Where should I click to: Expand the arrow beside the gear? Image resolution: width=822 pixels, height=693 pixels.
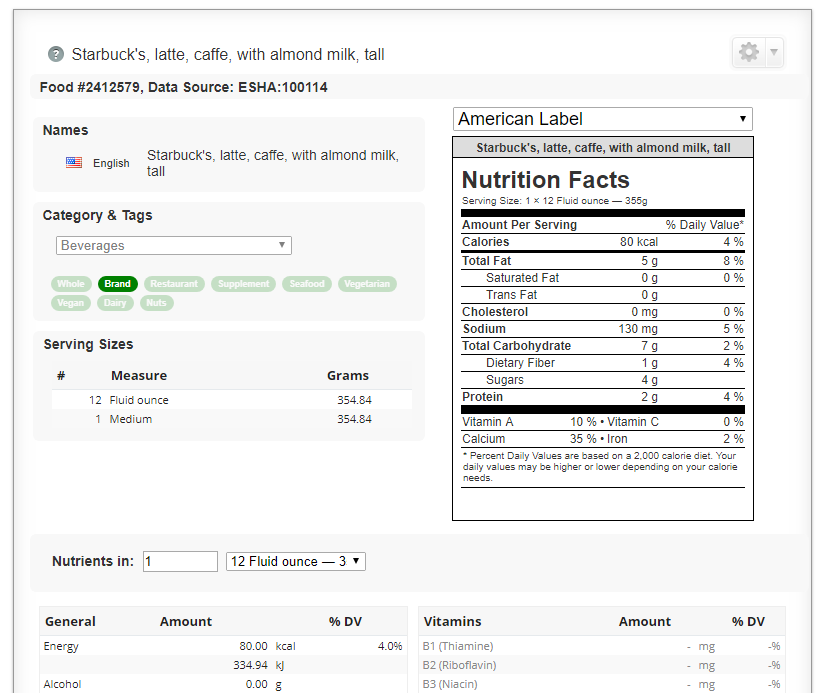[774, 52]
